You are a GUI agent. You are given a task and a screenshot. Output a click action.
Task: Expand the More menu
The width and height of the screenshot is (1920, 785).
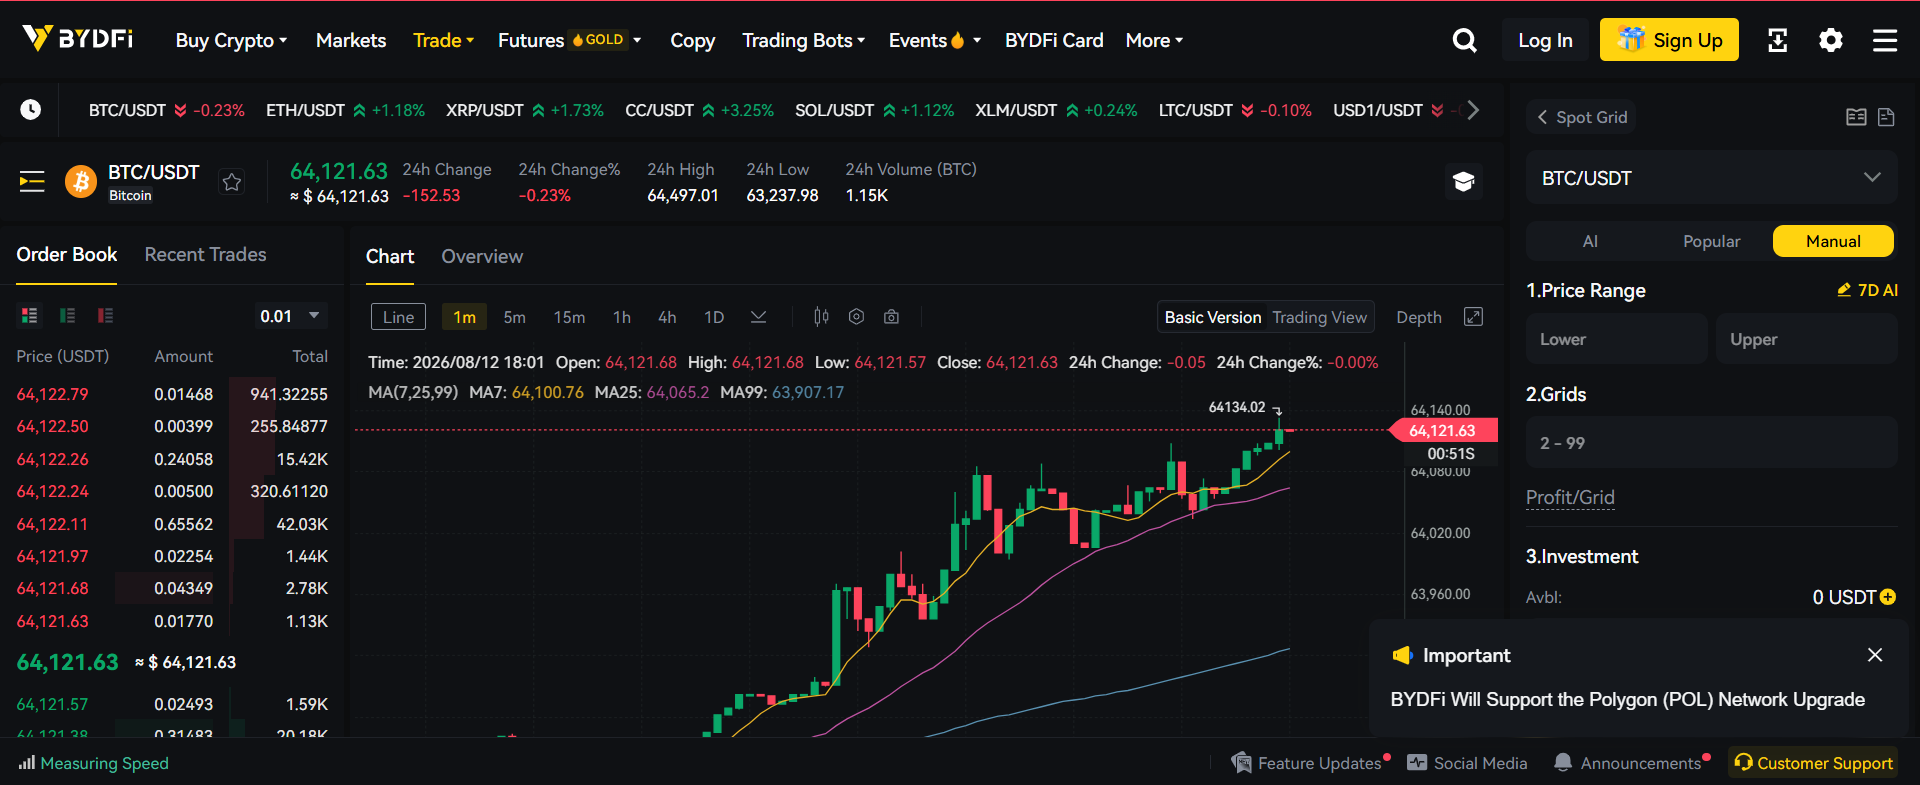click(x=1154, y=40)
